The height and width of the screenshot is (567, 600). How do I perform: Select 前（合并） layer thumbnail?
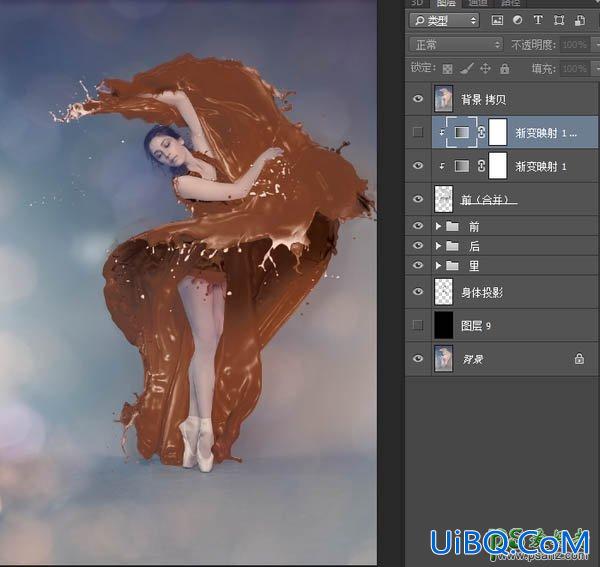(x=444, y=199)
